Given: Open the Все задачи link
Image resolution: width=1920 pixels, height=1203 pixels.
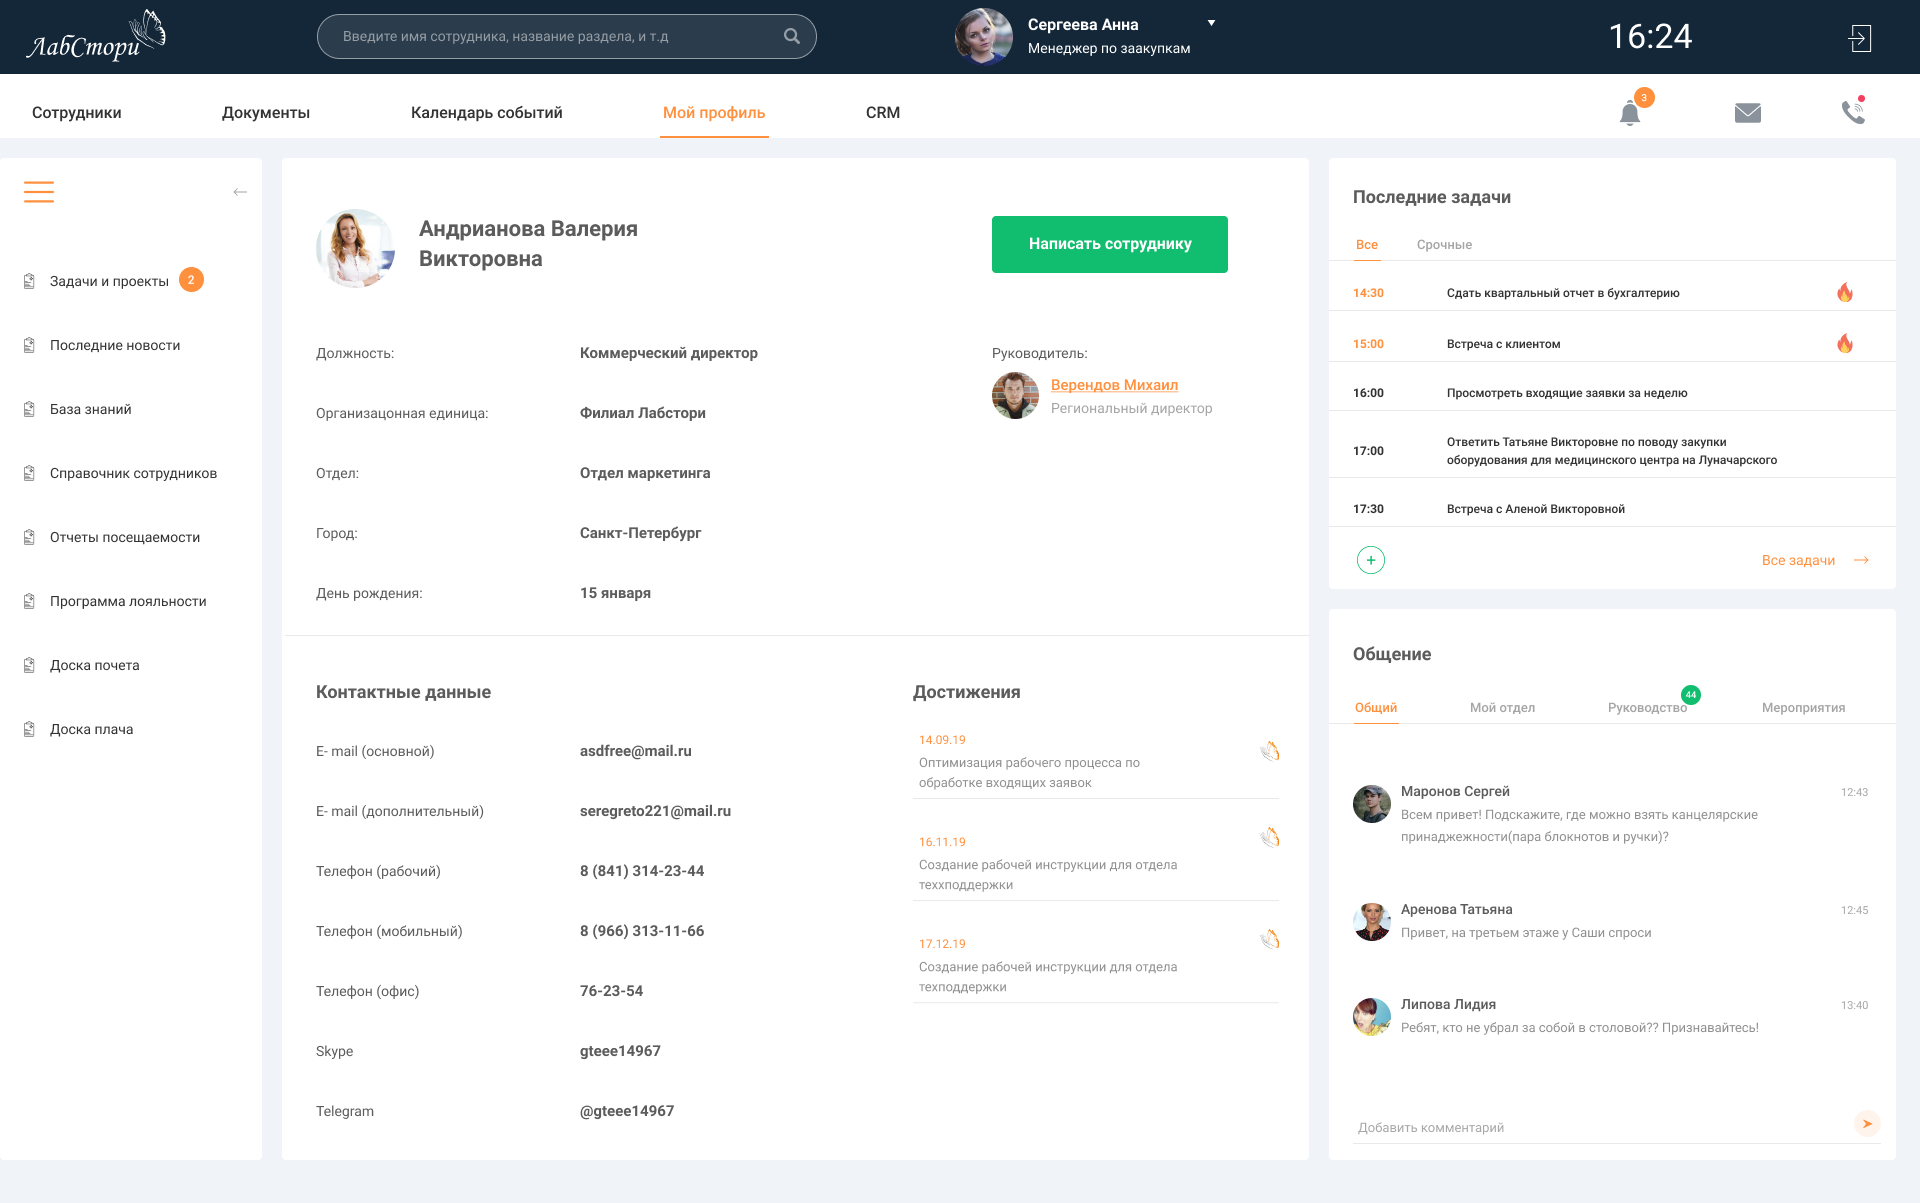Looking at the screenshot, I should coord(1798,560).
